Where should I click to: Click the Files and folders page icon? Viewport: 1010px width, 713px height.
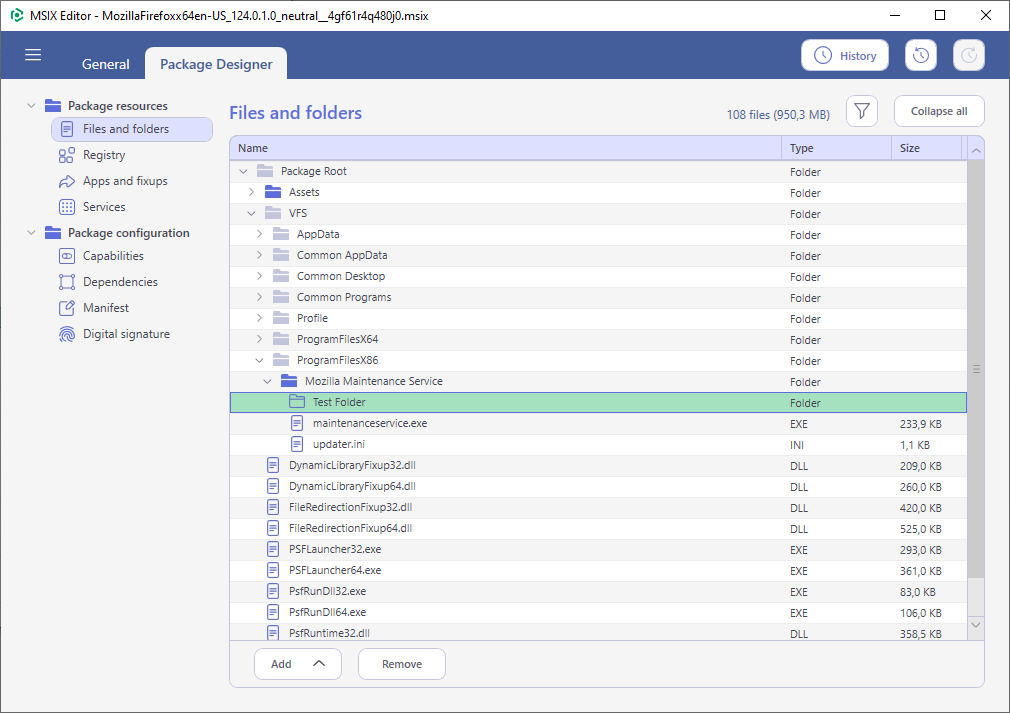tap(66, 129)
